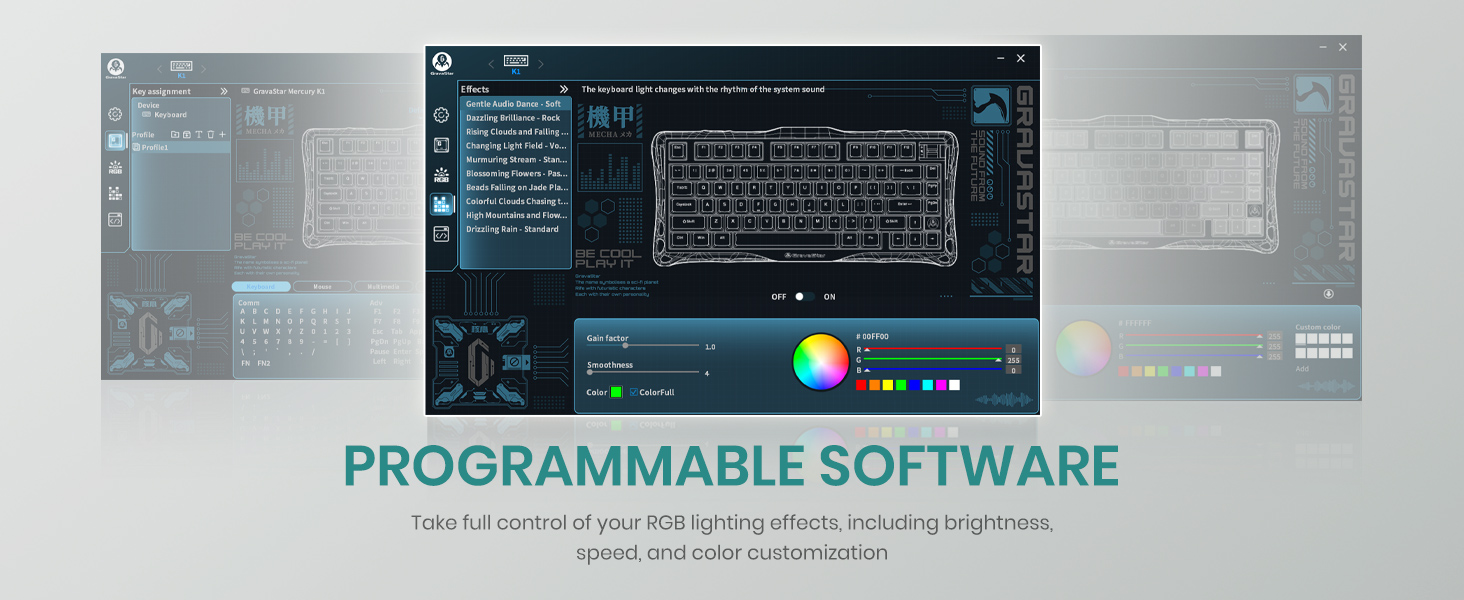The height and width of the screenshot is (600, 1464).
Task: Open RGB lighting icon in front window sidebar
Action: (x=441, y=175)
